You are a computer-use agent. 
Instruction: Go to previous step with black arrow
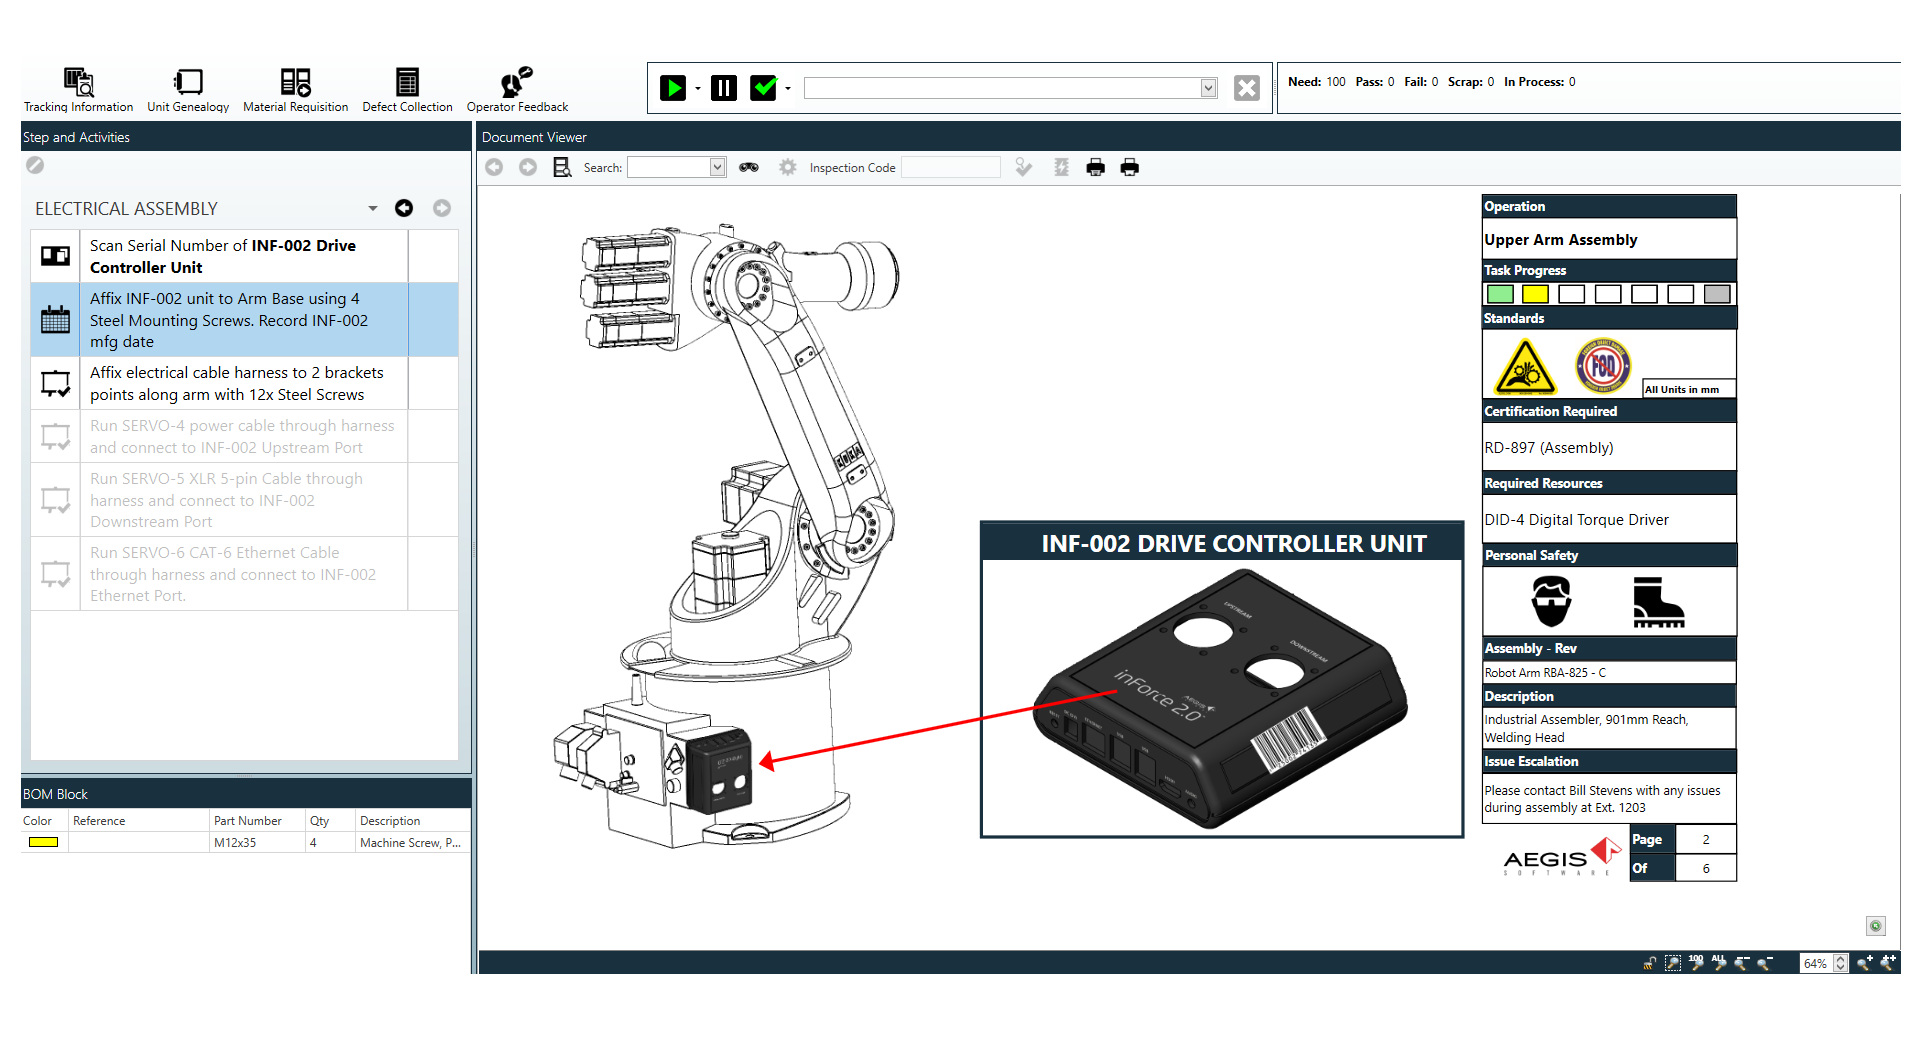[404, 208]
